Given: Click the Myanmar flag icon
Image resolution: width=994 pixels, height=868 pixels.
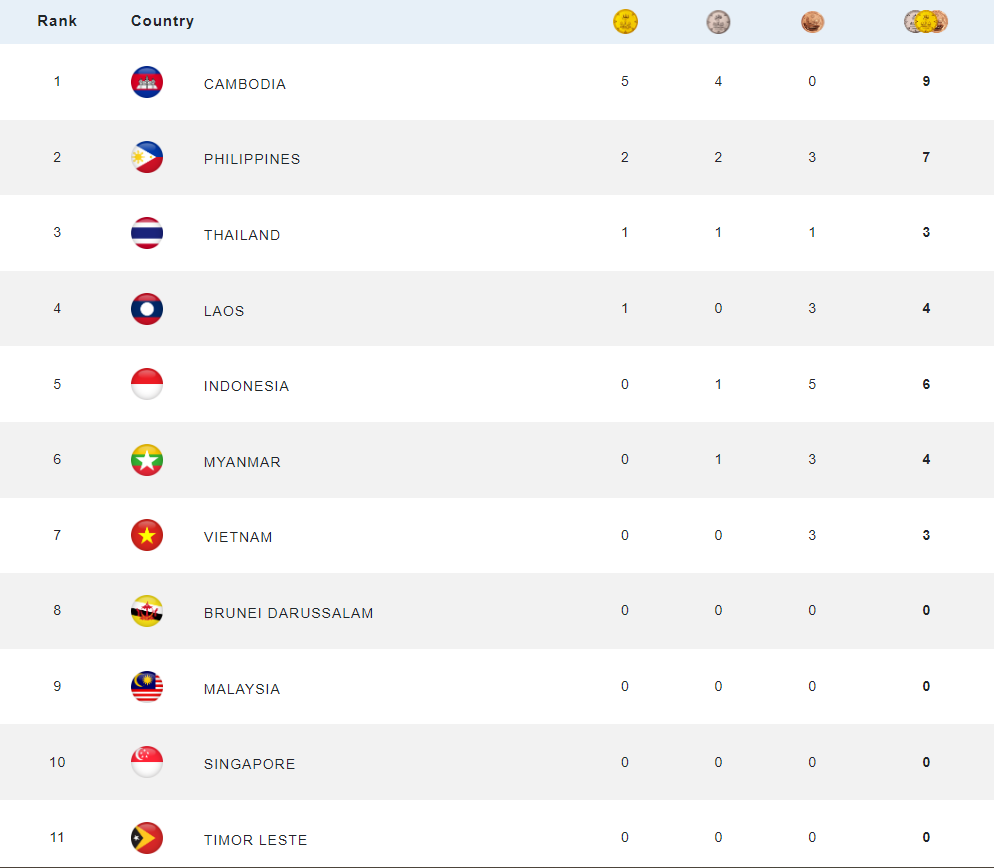Looking at the screenshot, I should (x=147, y=460).
